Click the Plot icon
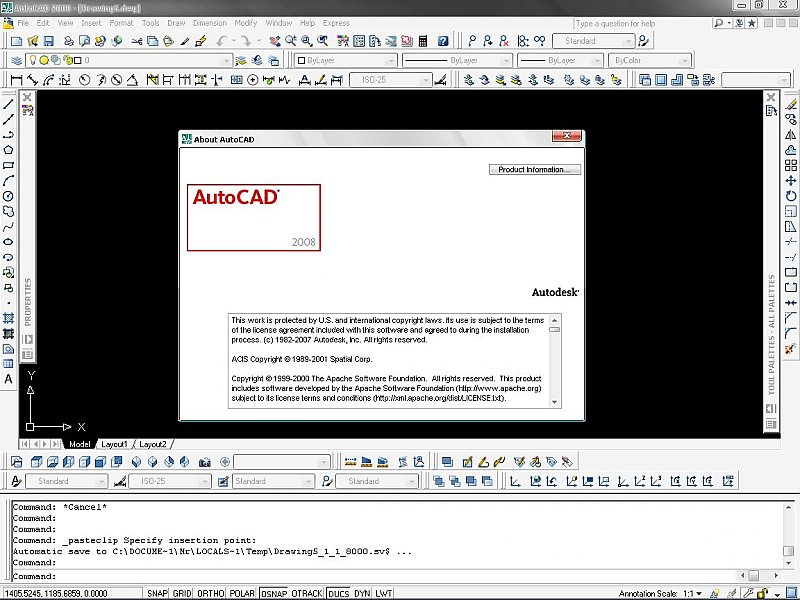 (68, 39)
